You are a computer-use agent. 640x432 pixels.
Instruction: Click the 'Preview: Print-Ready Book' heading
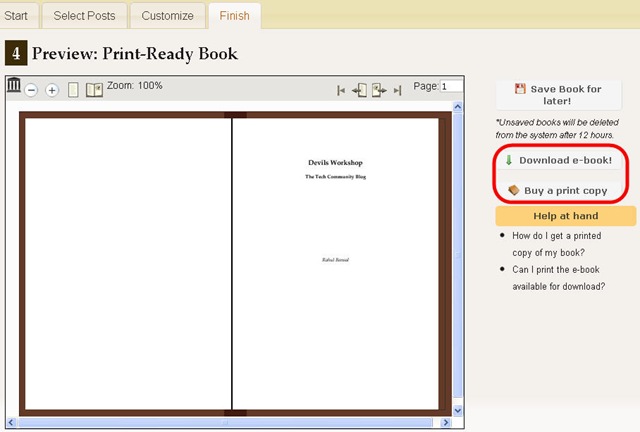[135, 53]
